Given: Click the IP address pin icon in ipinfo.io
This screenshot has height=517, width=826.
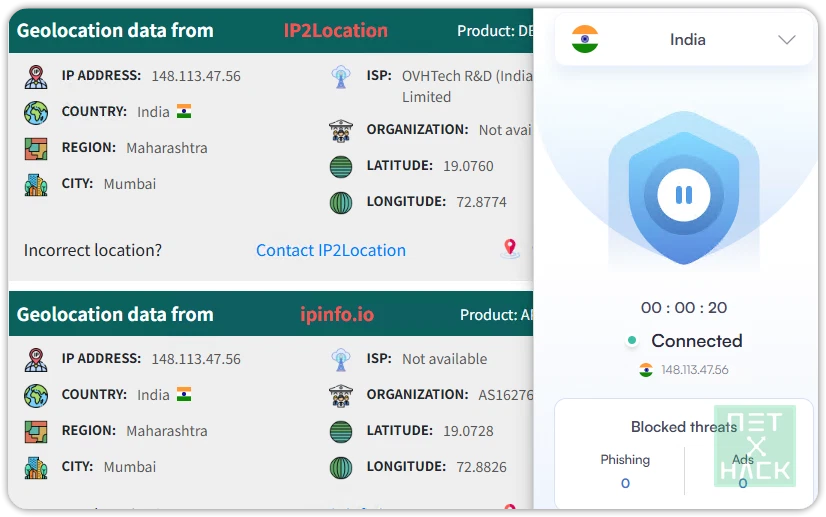Looking at the screenshot, I should pyautogui.click(x=36, y=360).
